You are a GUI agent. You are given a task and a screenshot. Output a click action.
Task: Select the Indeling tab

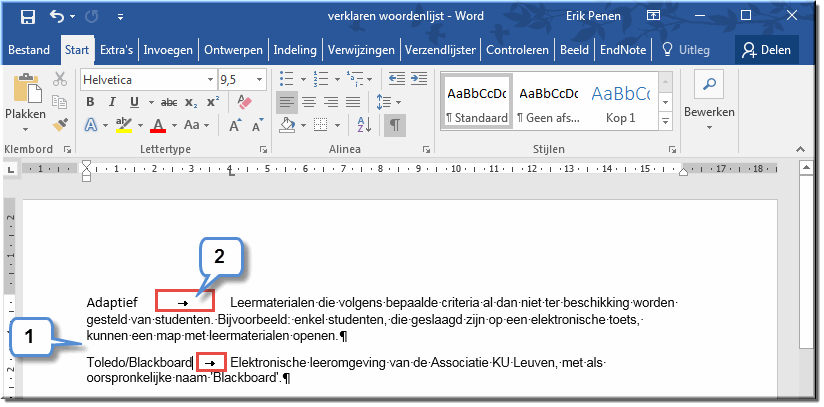295,50
